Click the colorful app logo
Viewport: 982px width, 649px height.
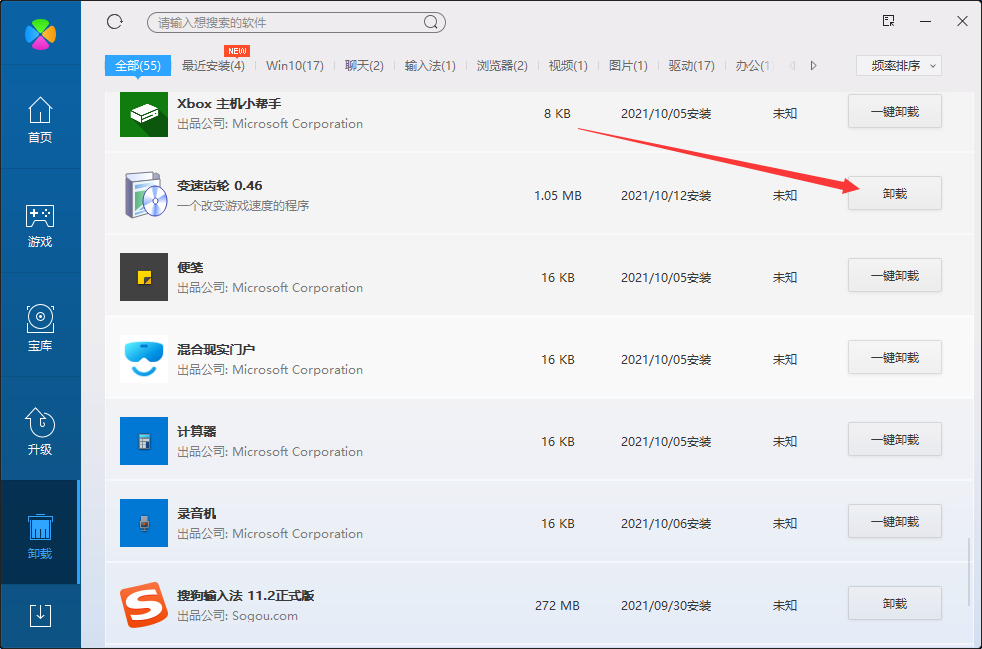tap(41, 34)
